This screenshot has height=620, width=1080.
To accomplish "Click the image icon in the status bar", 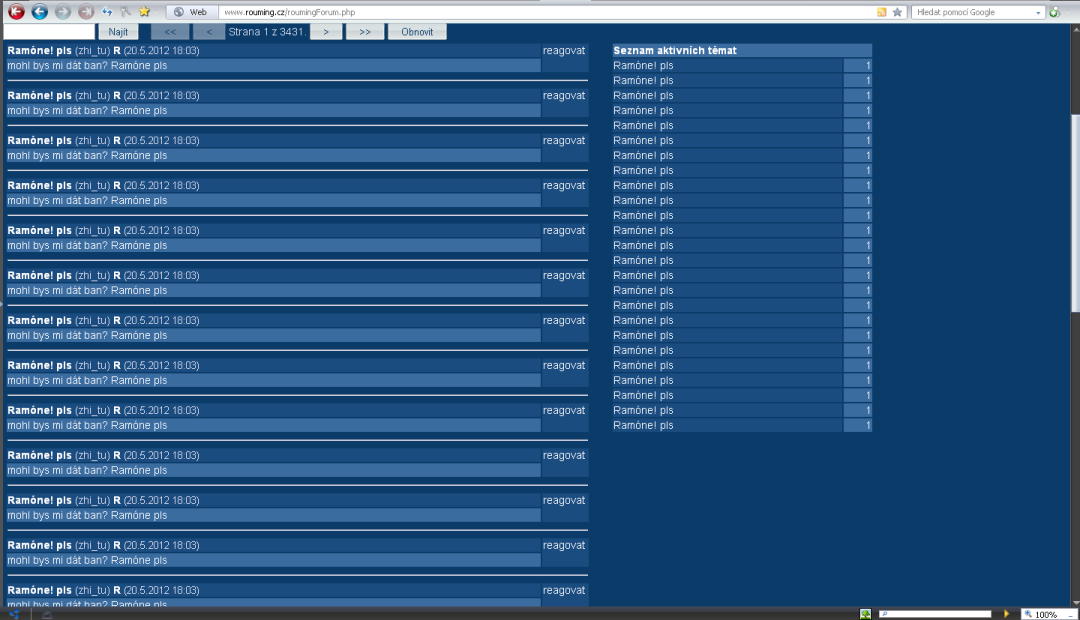I will [865, 614].
